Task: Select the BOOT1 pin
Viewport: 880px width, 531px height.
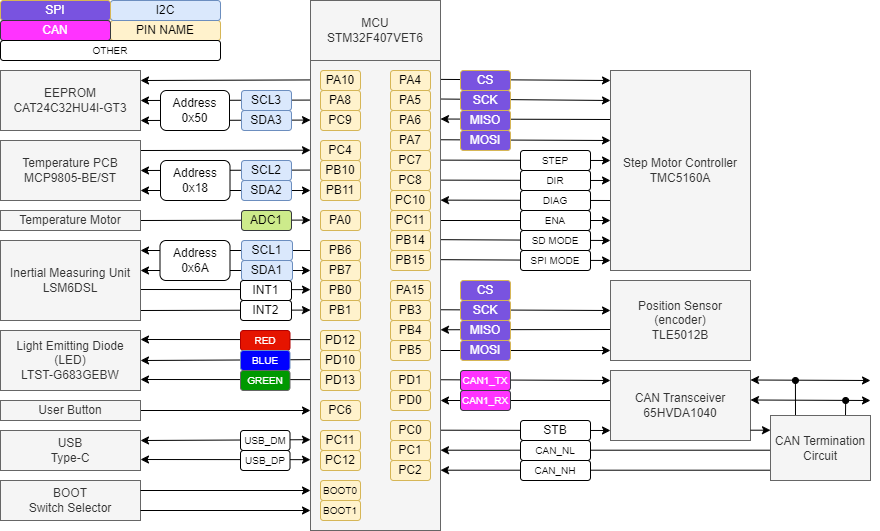Action: point(340,511)
